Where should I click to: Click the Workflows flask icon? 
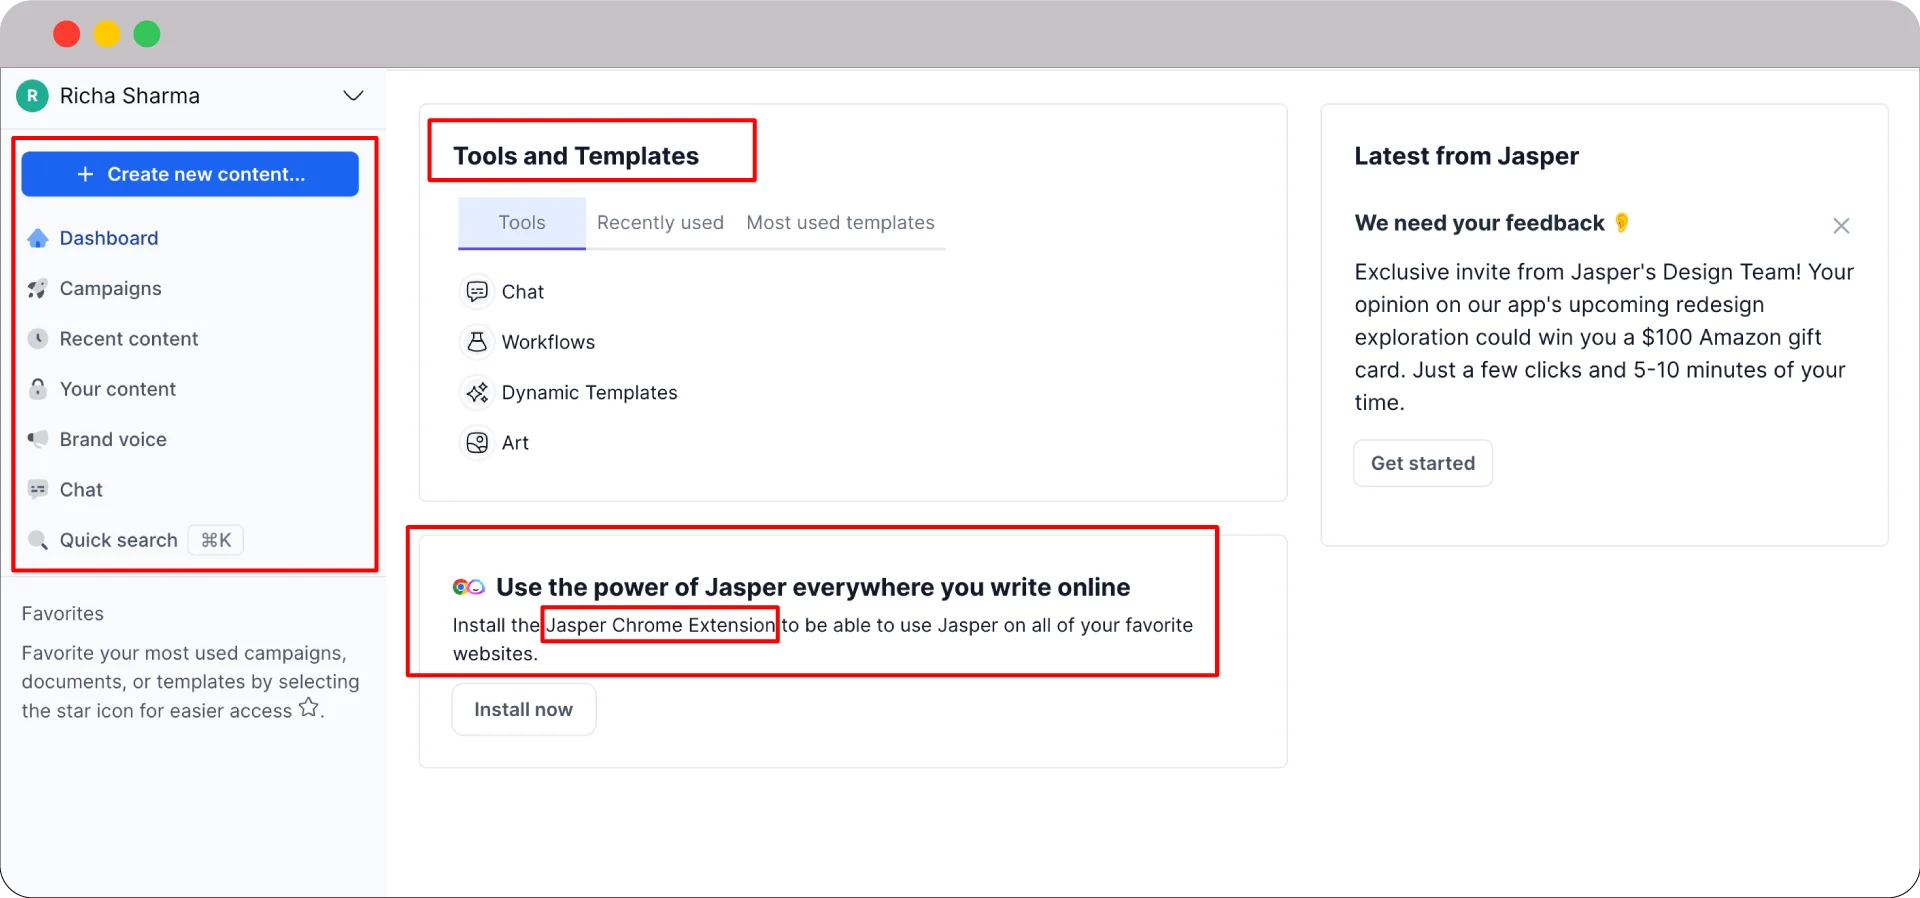tap(477, 342)
